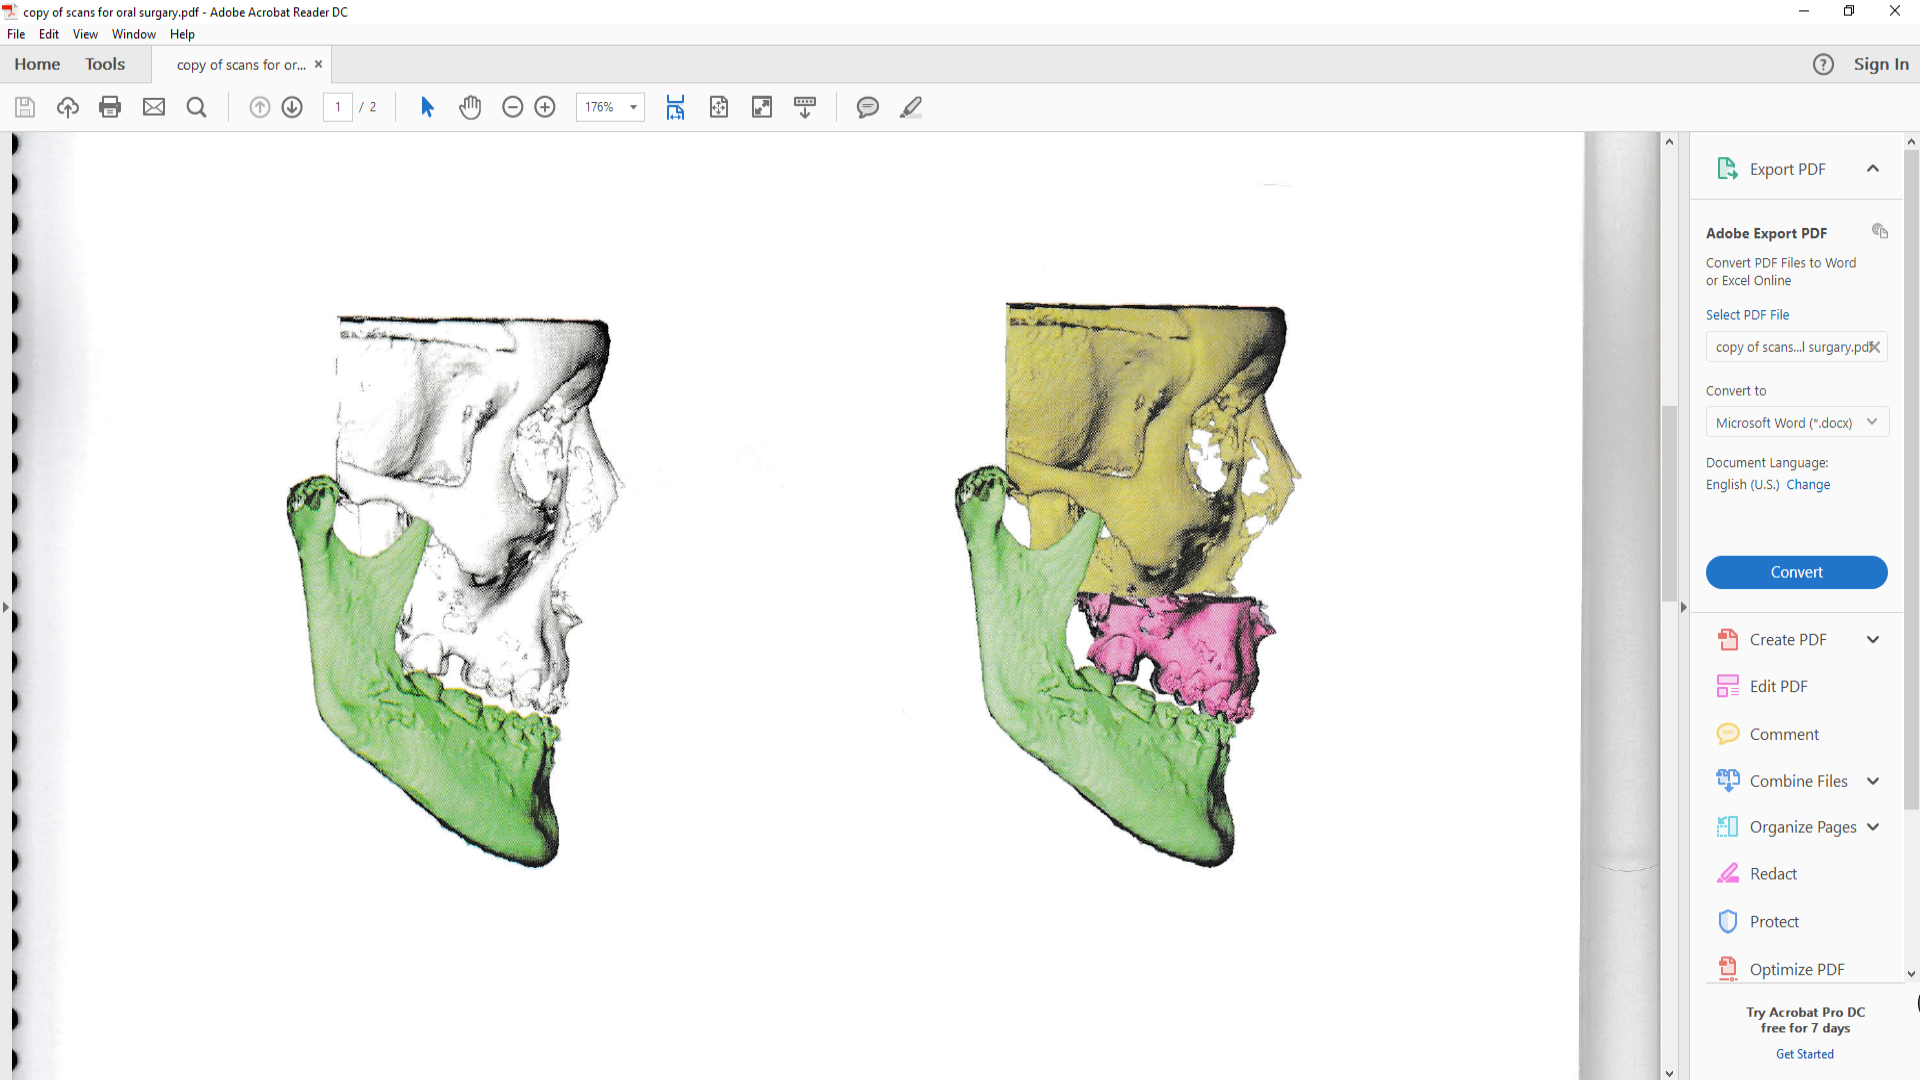
Task: Go to next page arrow
Action: point(292,107)
